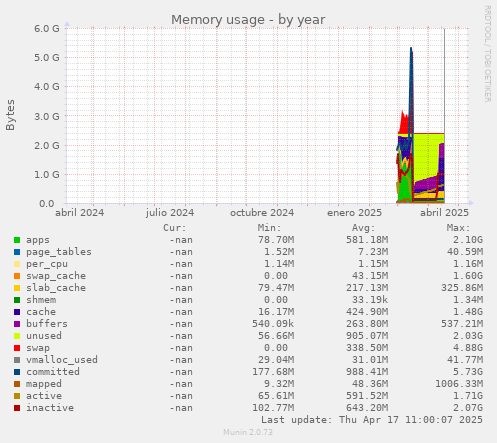
Task: Click the cache max value '1.48G'
Action: (x=468, y=312)
